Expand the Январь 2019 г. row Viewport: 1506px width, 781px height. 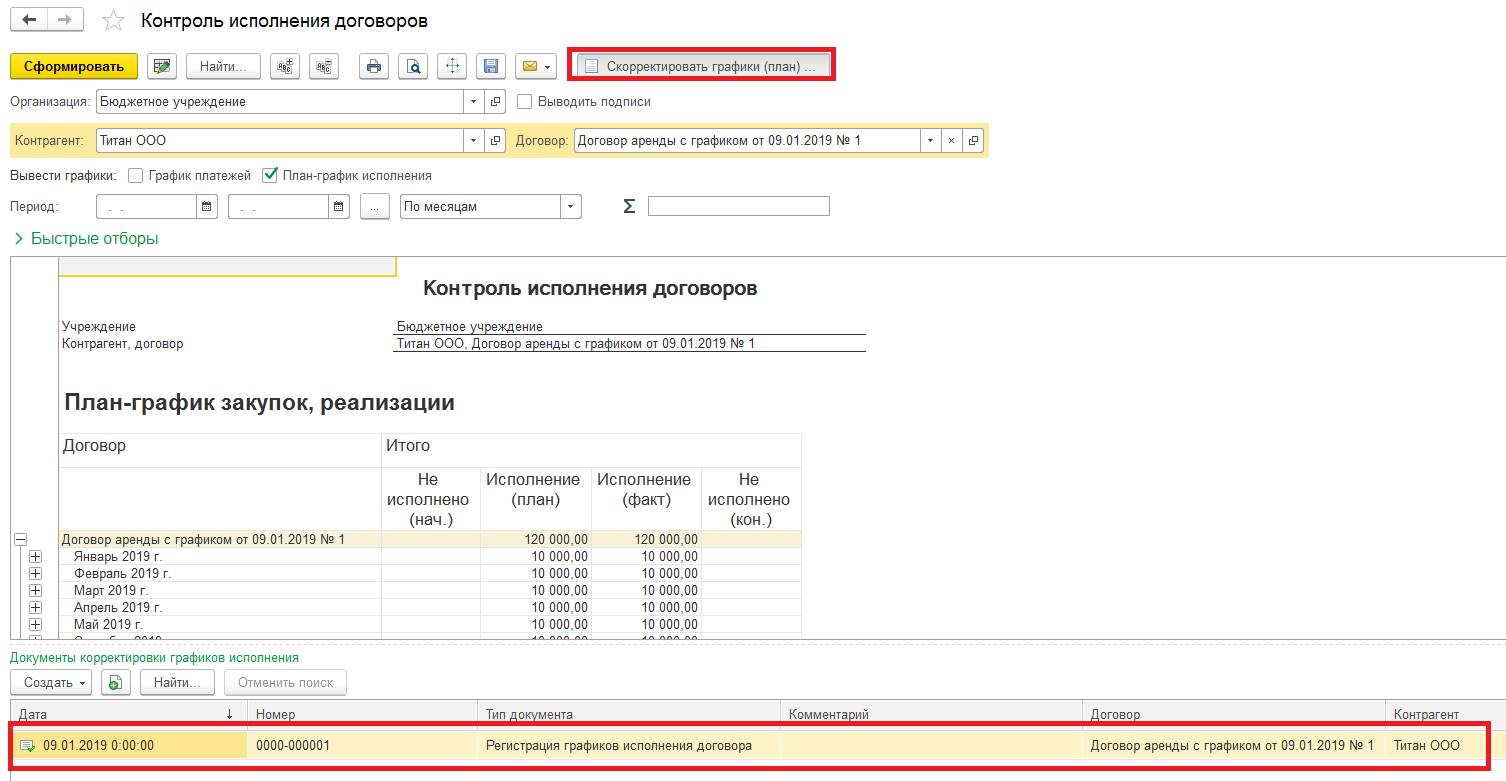pos(36,557)
